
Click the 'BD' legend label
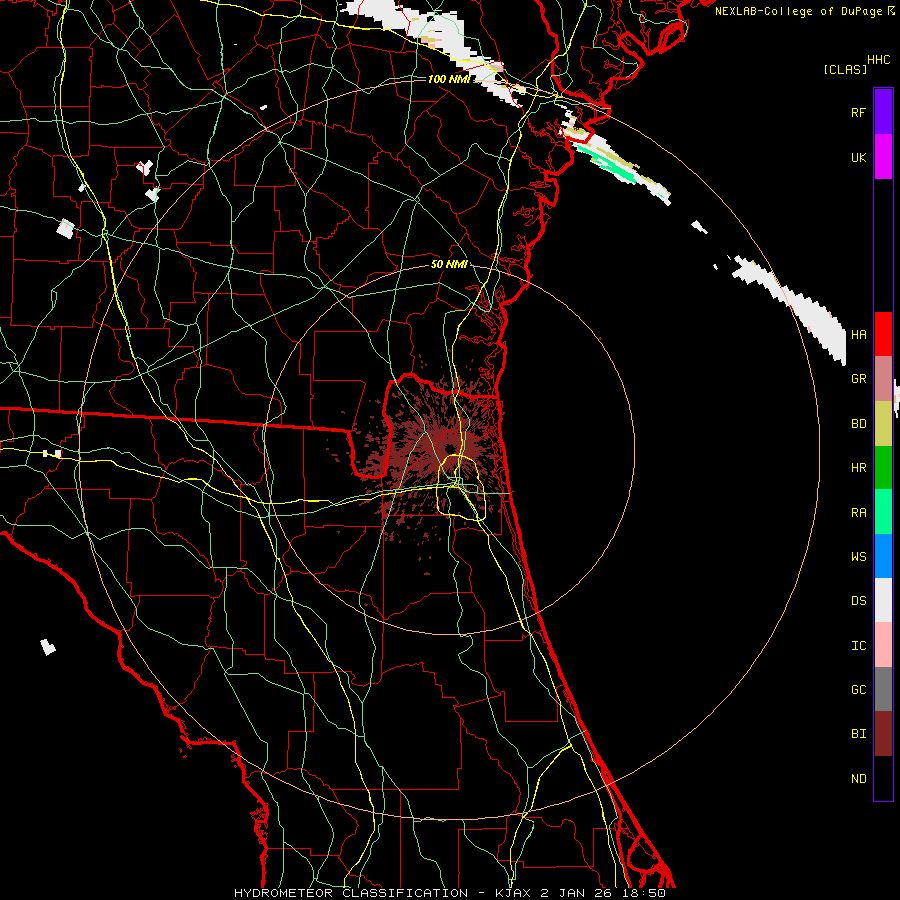(x=858, y=423)
